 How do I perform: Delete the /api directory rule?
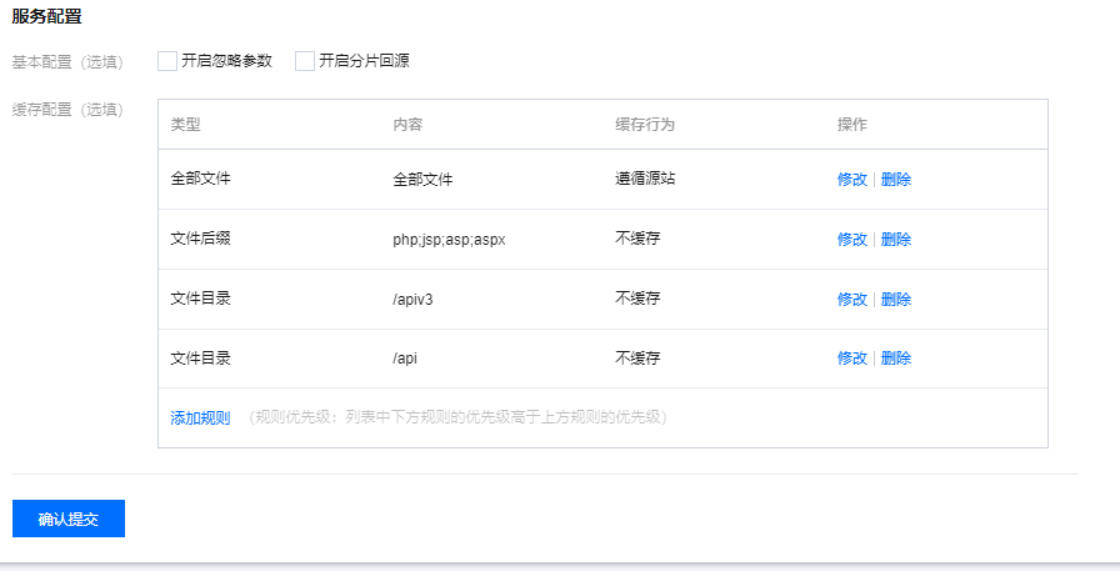coord(896,358)
